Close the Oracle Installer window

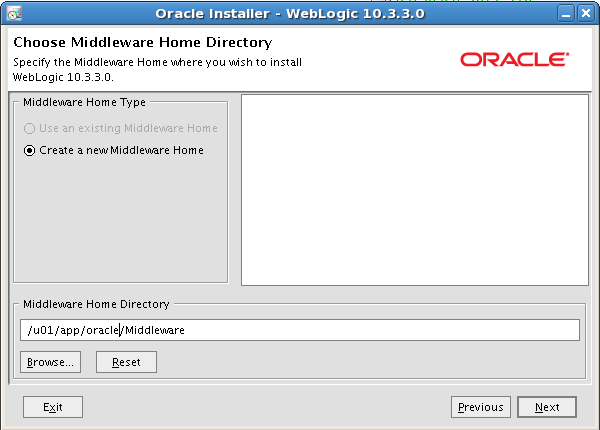click(586, 14)
